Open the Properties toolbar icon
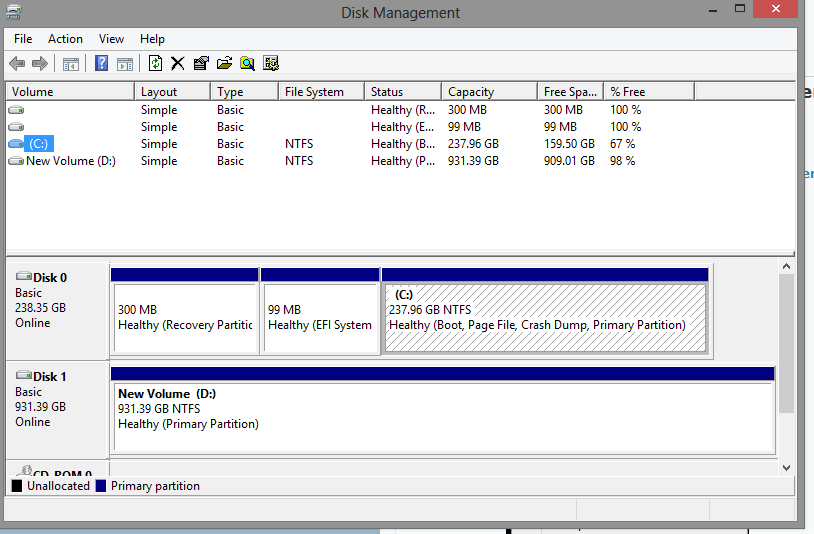The height and width of the screenshot is (534, 814). 201,63
